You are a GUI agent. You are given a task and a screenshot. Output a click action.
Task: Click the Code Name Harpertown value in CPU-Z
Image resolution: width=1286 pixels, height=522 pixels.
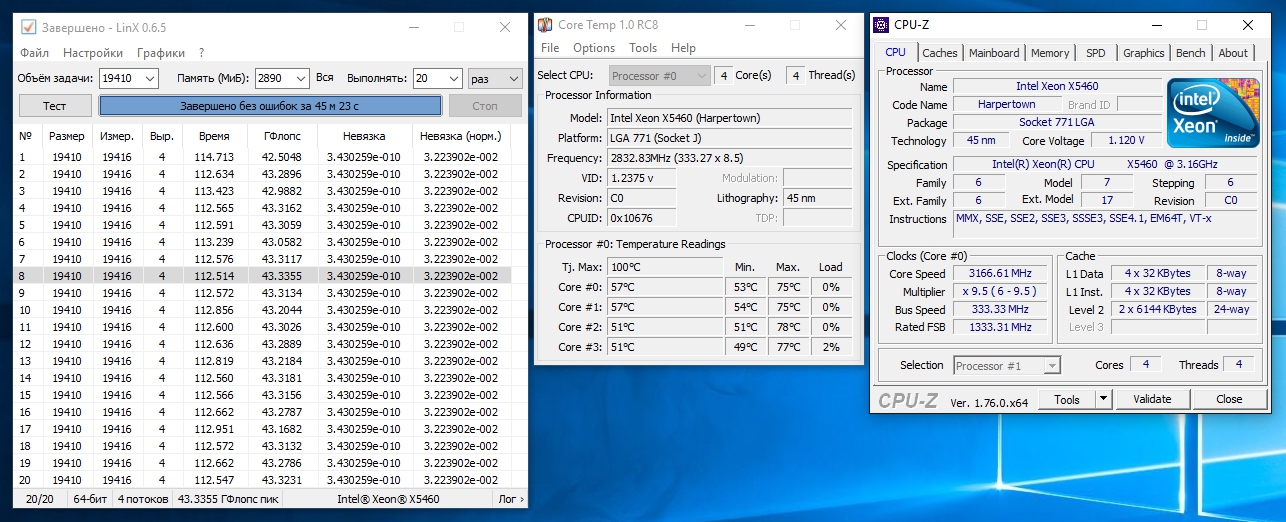(1007, 104)
